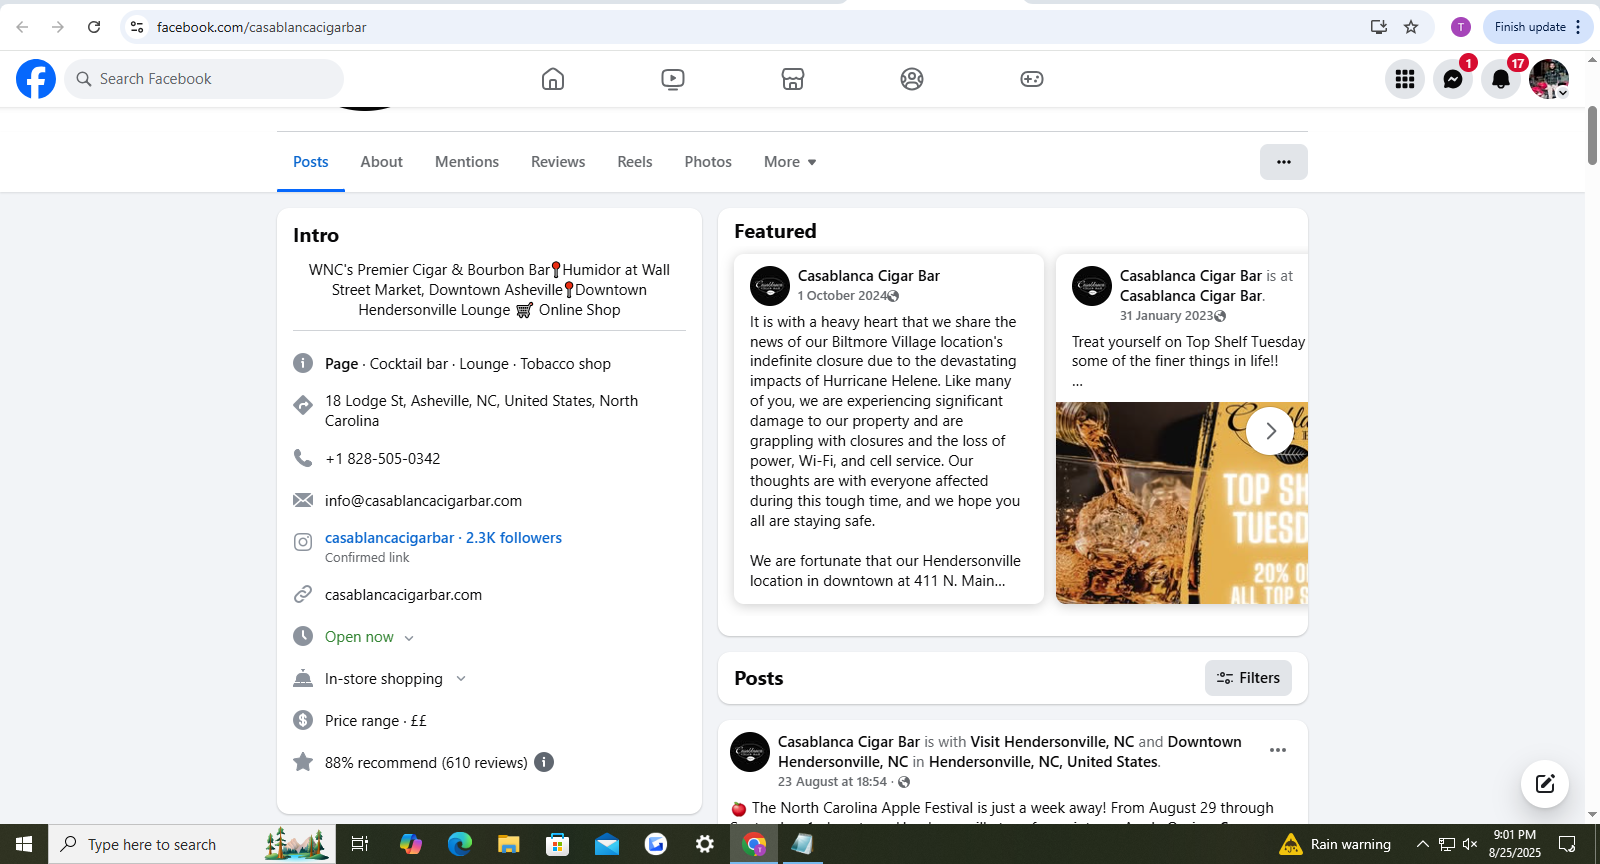Click the reviews info icon
The width and height of the screenshot is (1600, 864).
coord(544,762)
